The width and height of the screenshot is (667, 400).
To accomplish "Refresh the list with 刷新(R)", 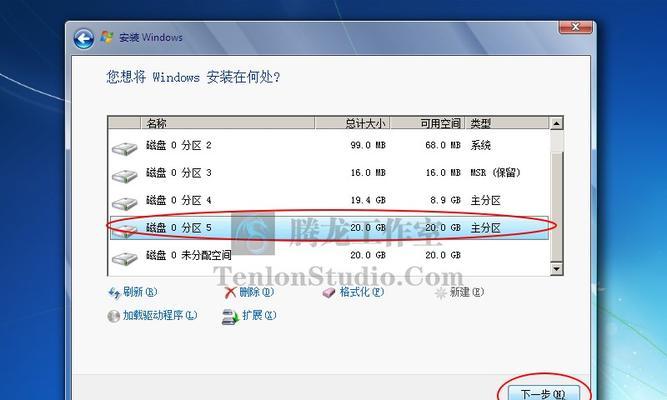I will pos(140,292).
